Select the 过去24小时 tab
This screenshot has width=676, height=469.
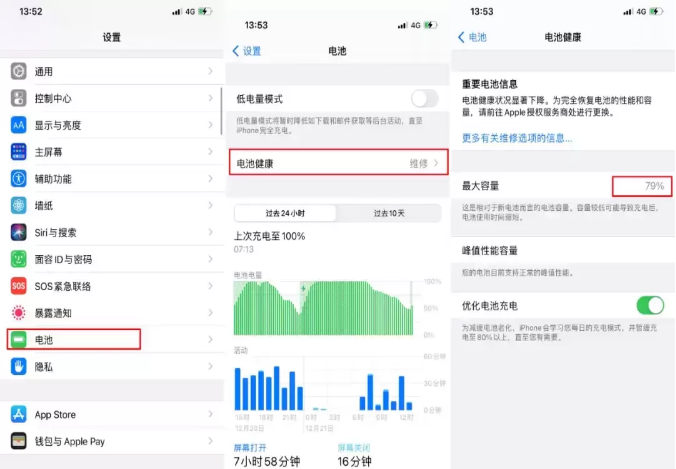pos(285,213)
